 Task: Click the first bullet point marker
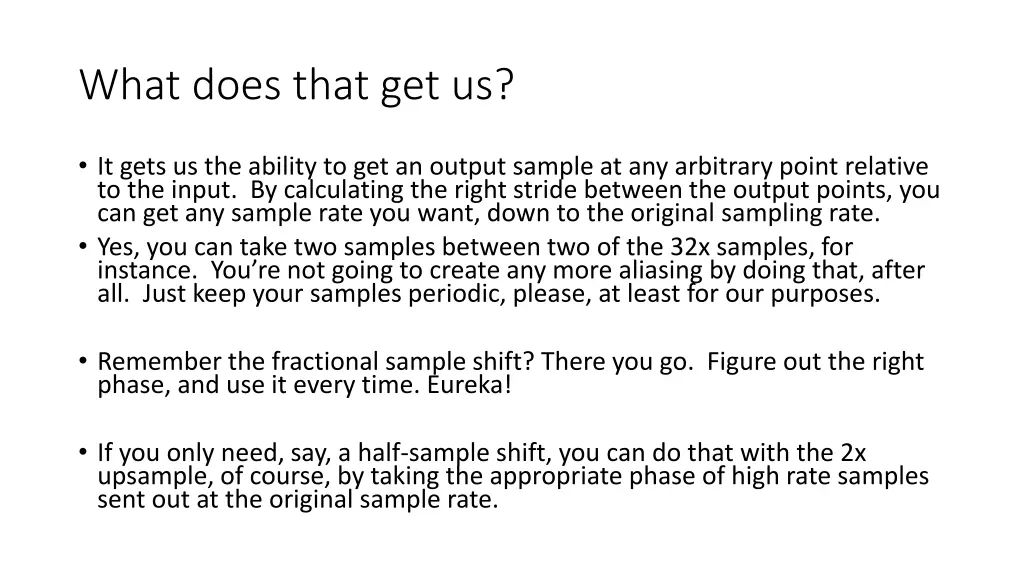point(82,166)
